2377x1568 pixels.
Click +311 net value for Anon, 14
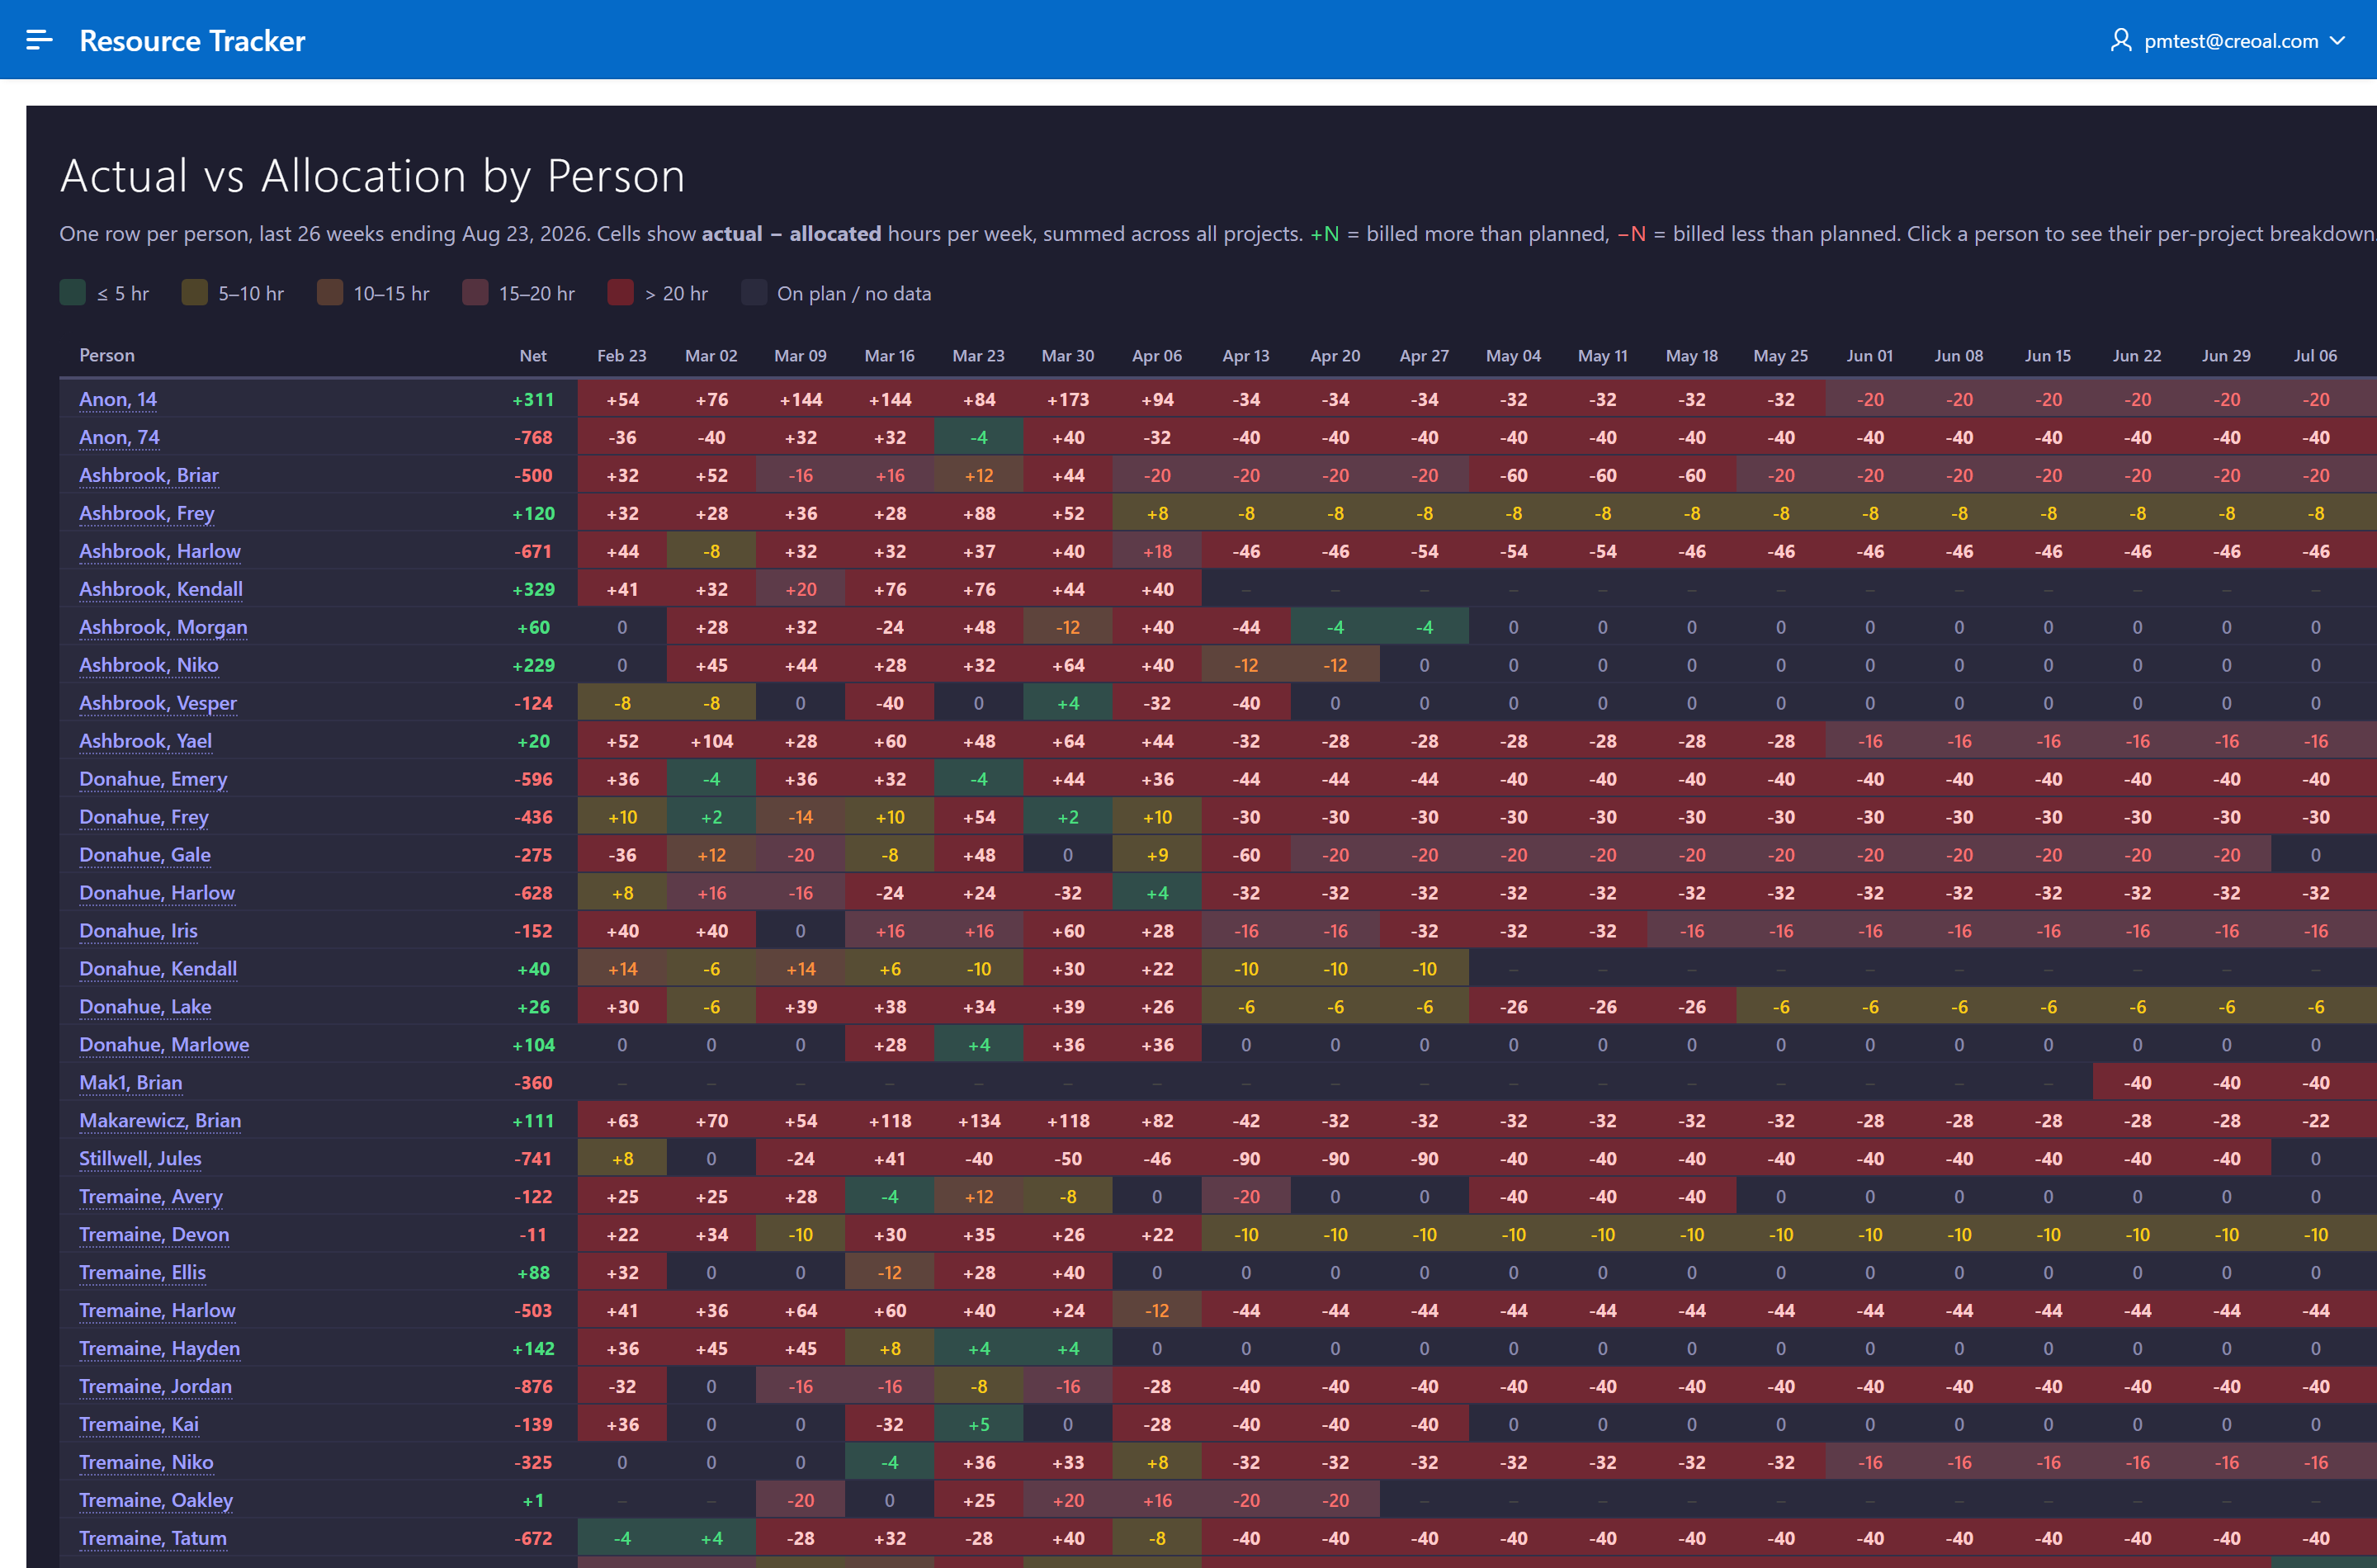coord(533,399)
